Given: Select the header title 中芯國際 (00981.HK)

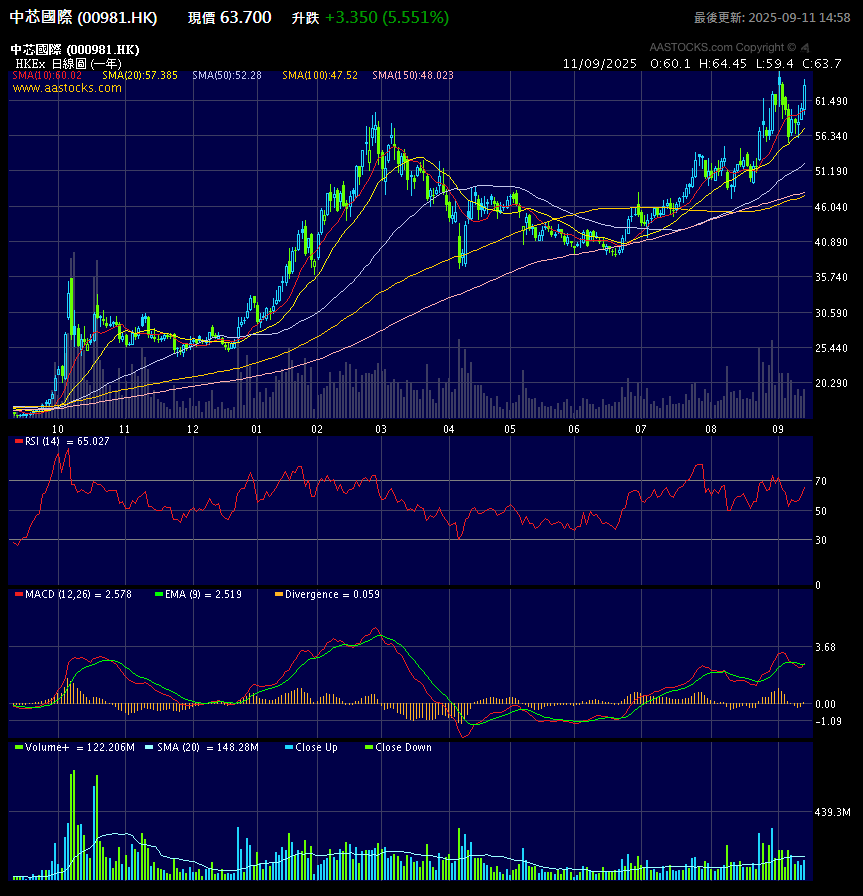Looking at the screenshot, I should point(83,18).
